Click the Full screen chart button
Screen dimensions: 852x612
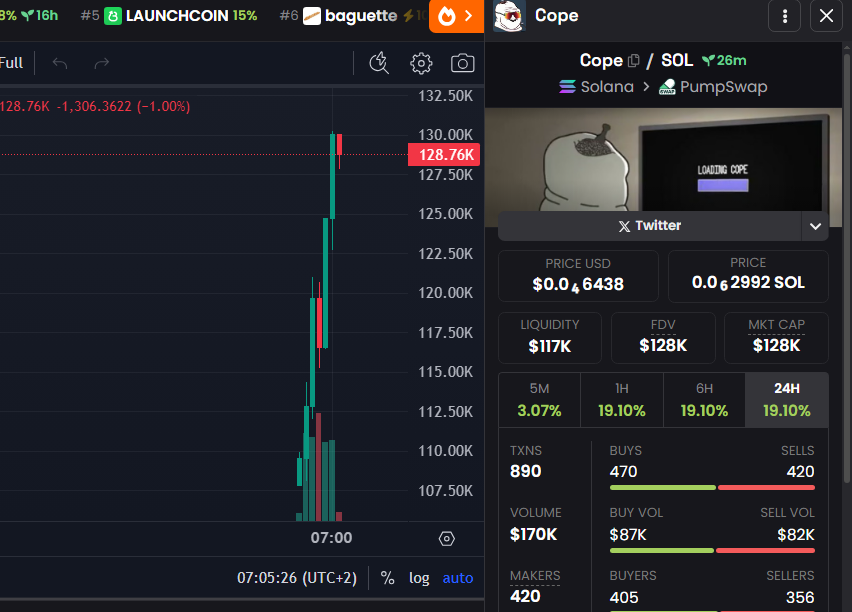click(x=11, y=63)
